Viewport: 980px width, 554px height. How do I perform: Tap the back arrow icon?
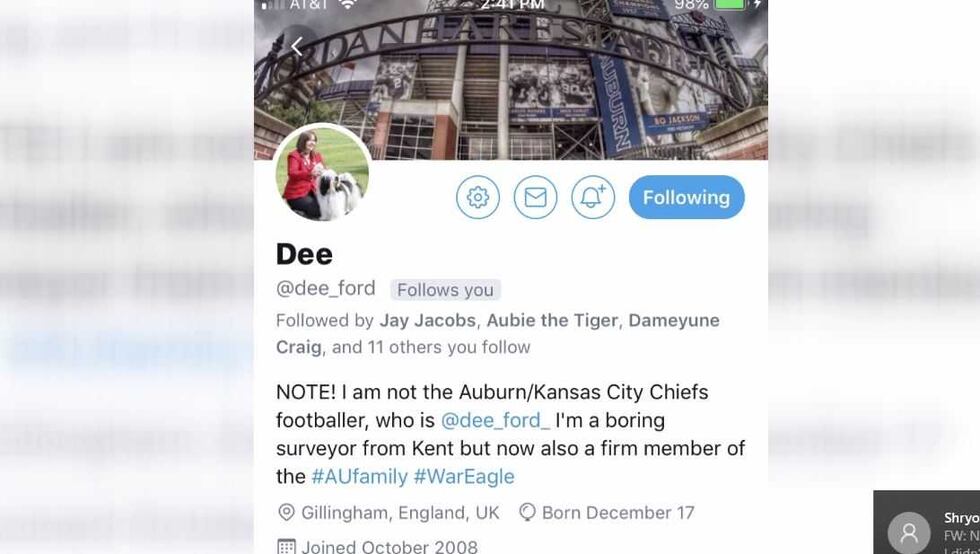click(296, 46)
